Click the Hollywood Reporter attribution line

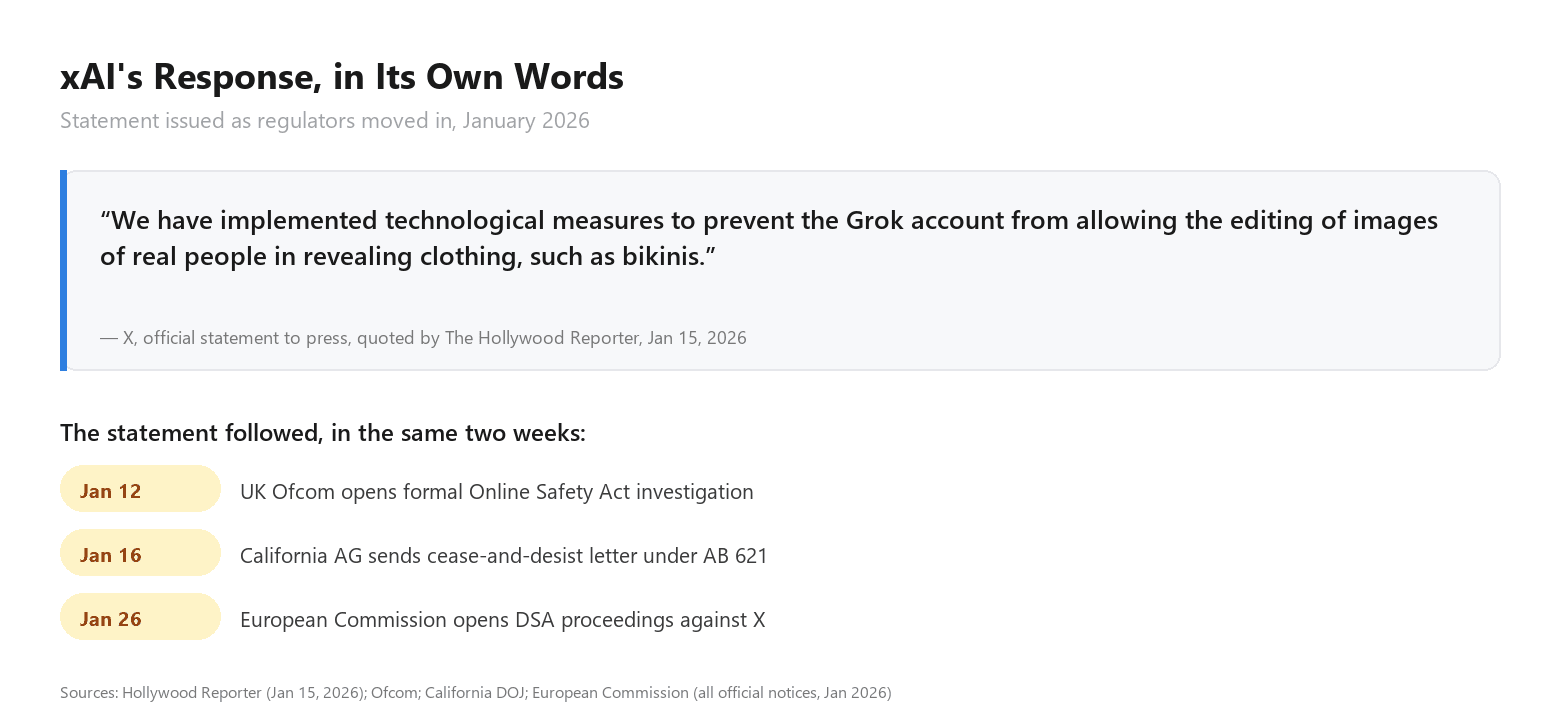click(x=423, y=338)
